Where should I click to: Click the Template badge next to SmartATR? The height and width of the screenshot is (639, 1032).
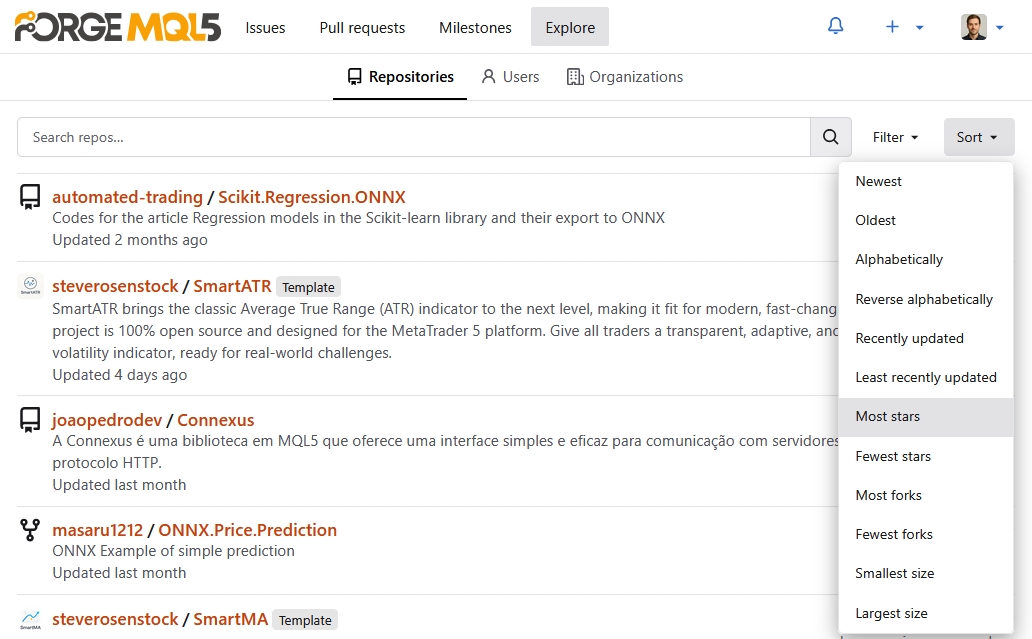click(308, 287)
